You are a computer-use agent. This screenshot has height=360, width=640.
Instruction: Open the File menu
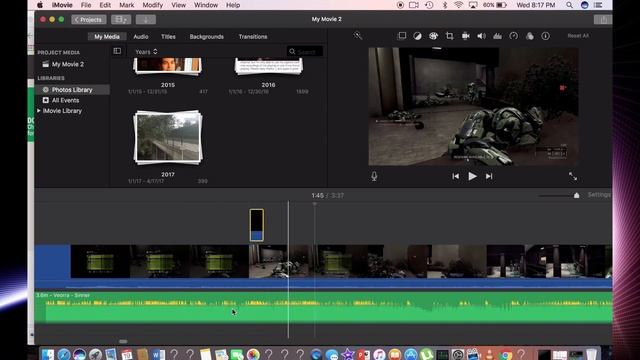click(x=86, y=5)
